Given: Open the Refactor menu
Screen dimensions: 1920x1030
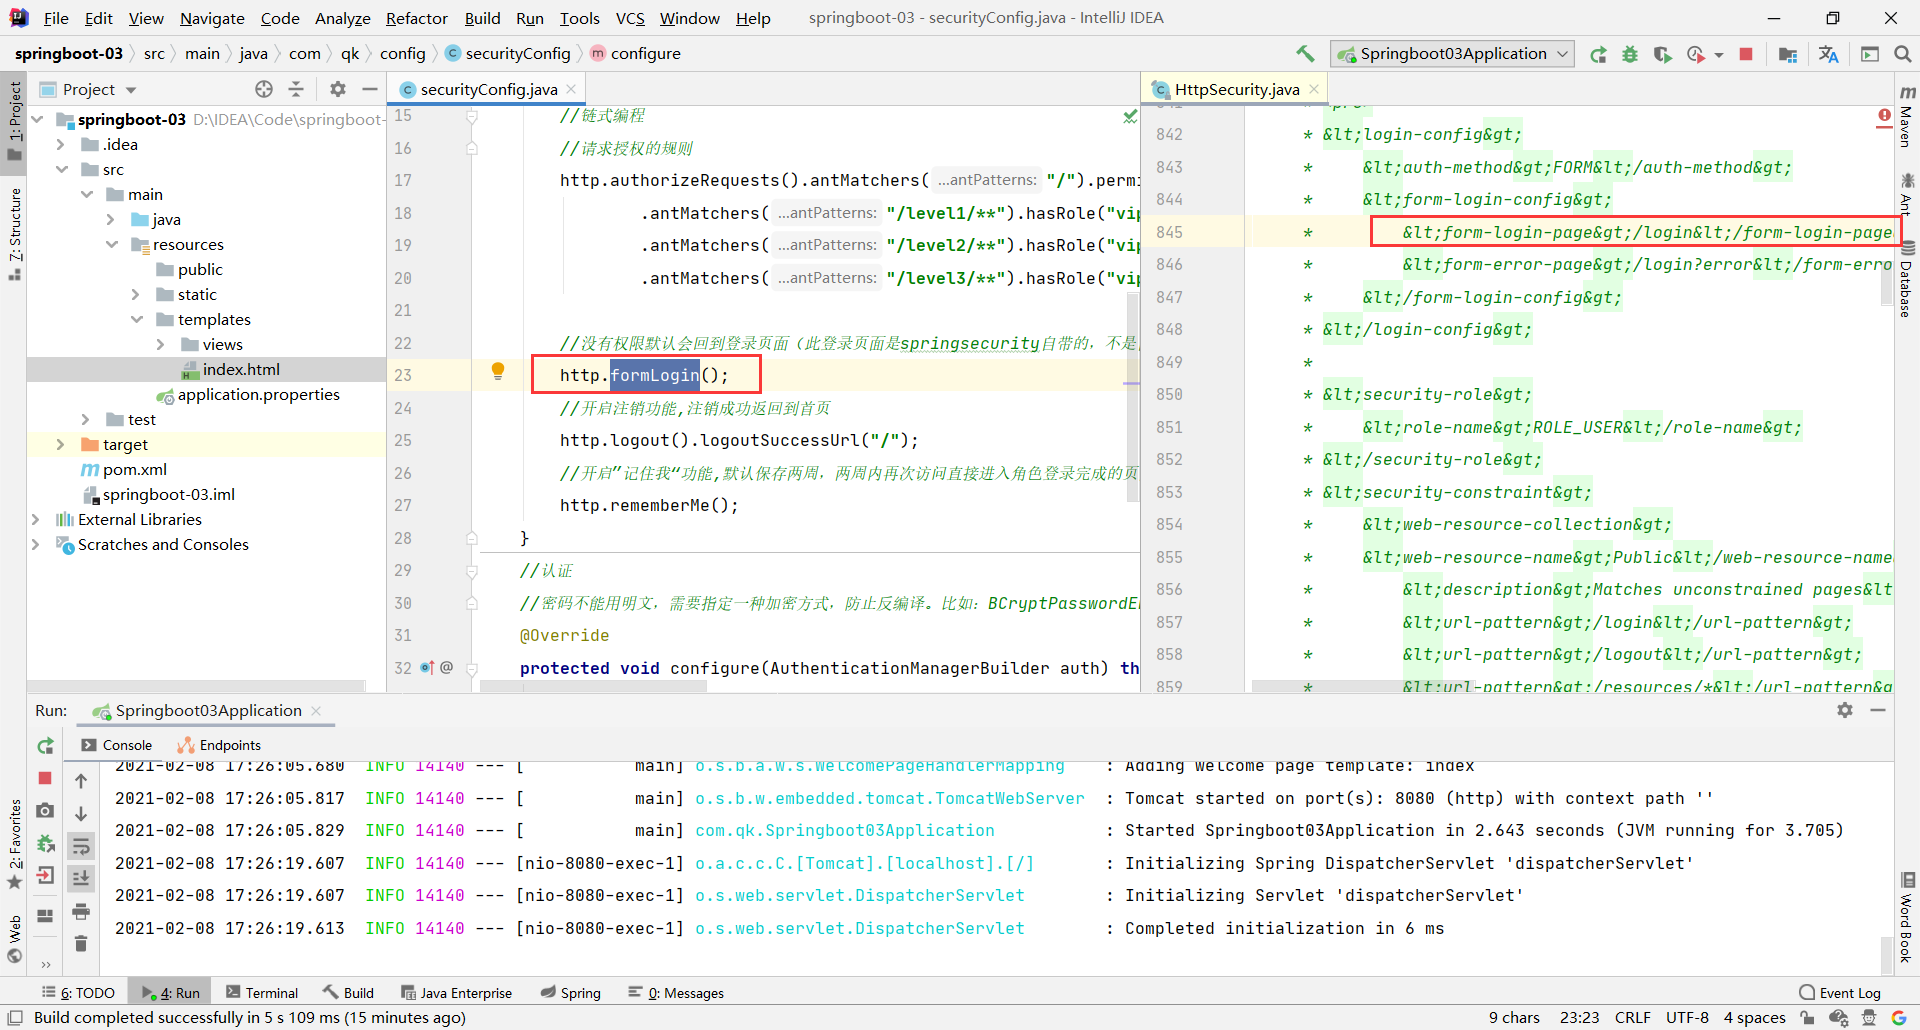Looking at the screenshot, I should (x=416, y=18).
